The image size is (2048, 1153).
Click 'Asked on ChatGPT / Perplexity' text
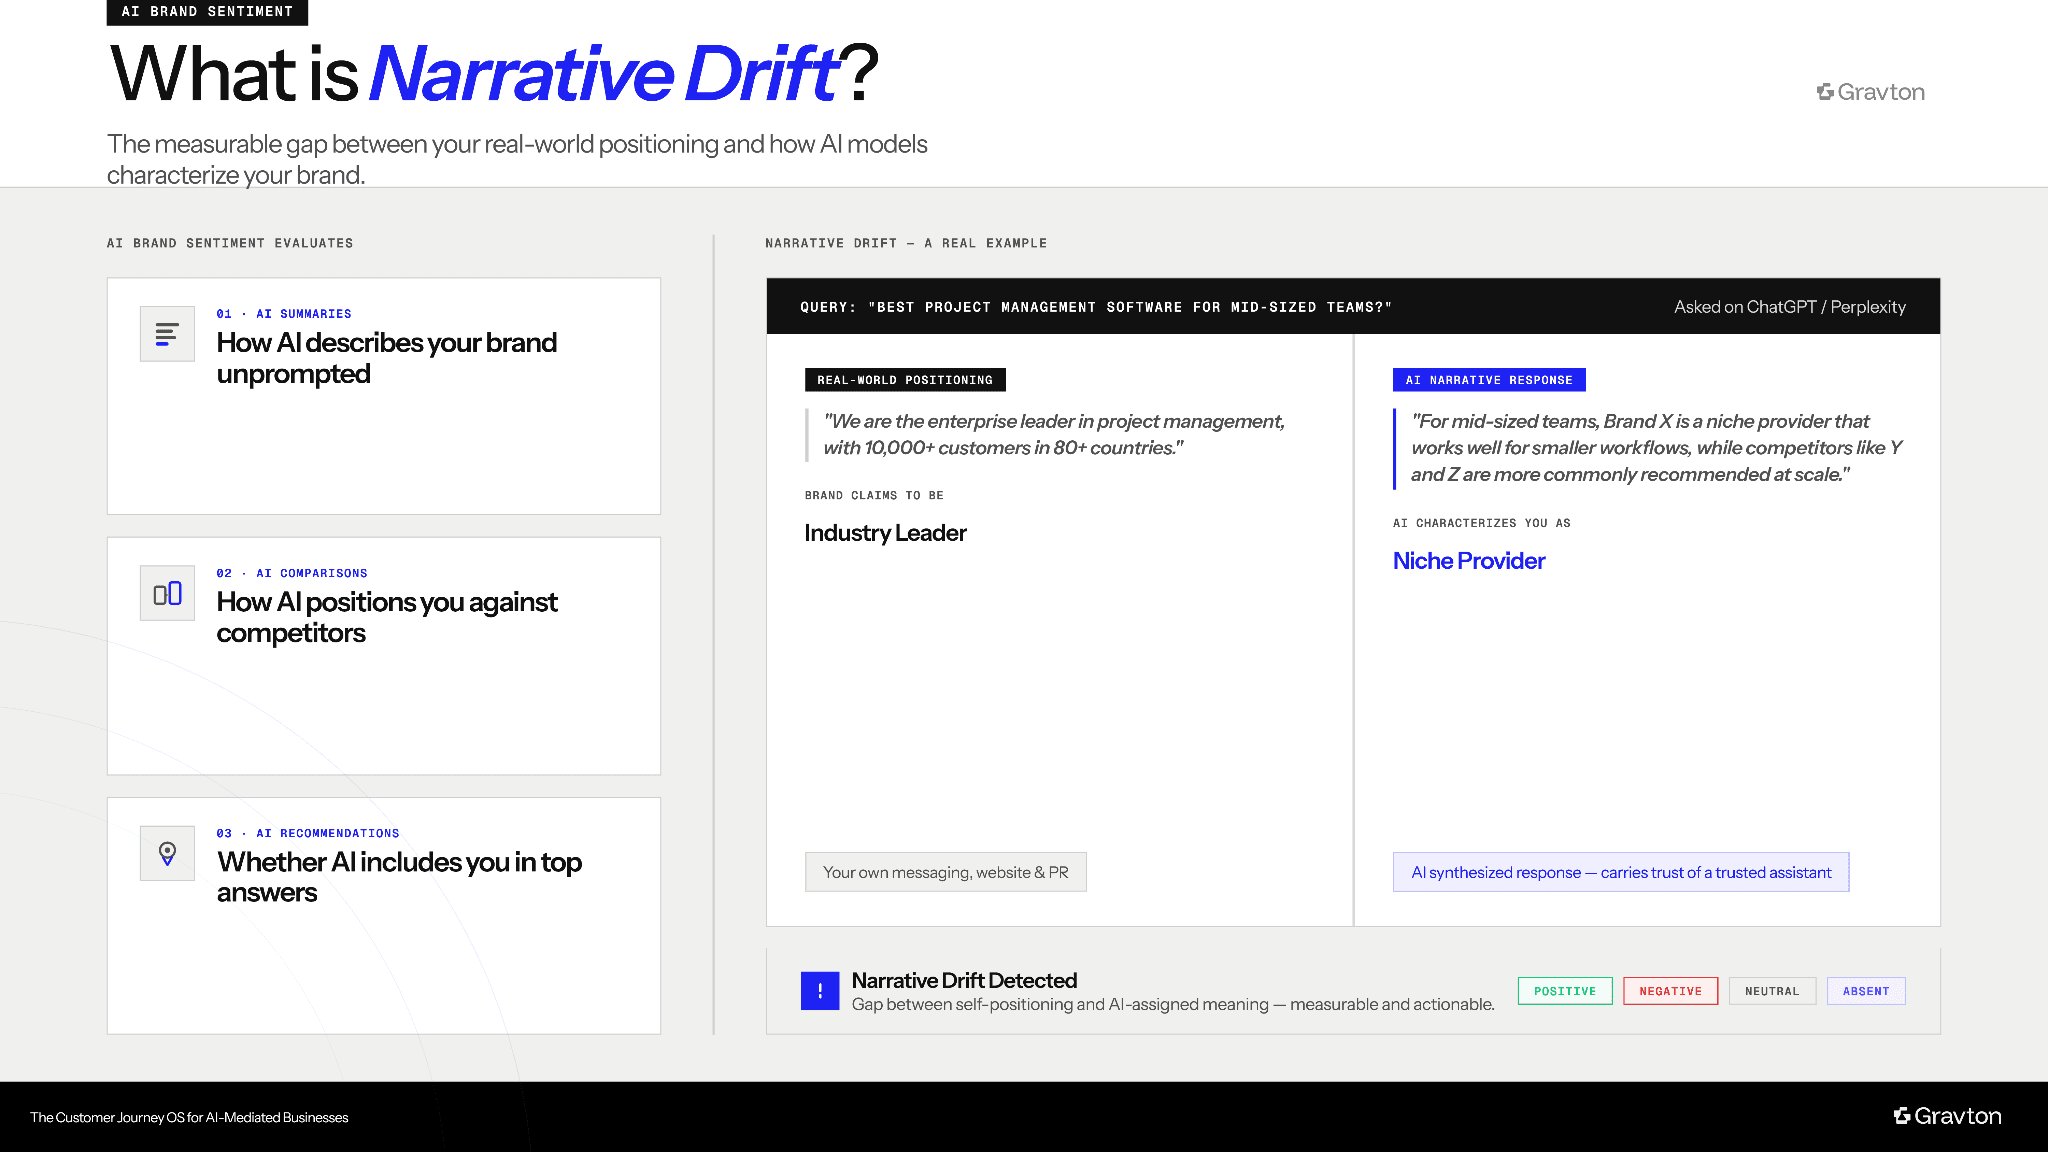(x=1789, y=307)
